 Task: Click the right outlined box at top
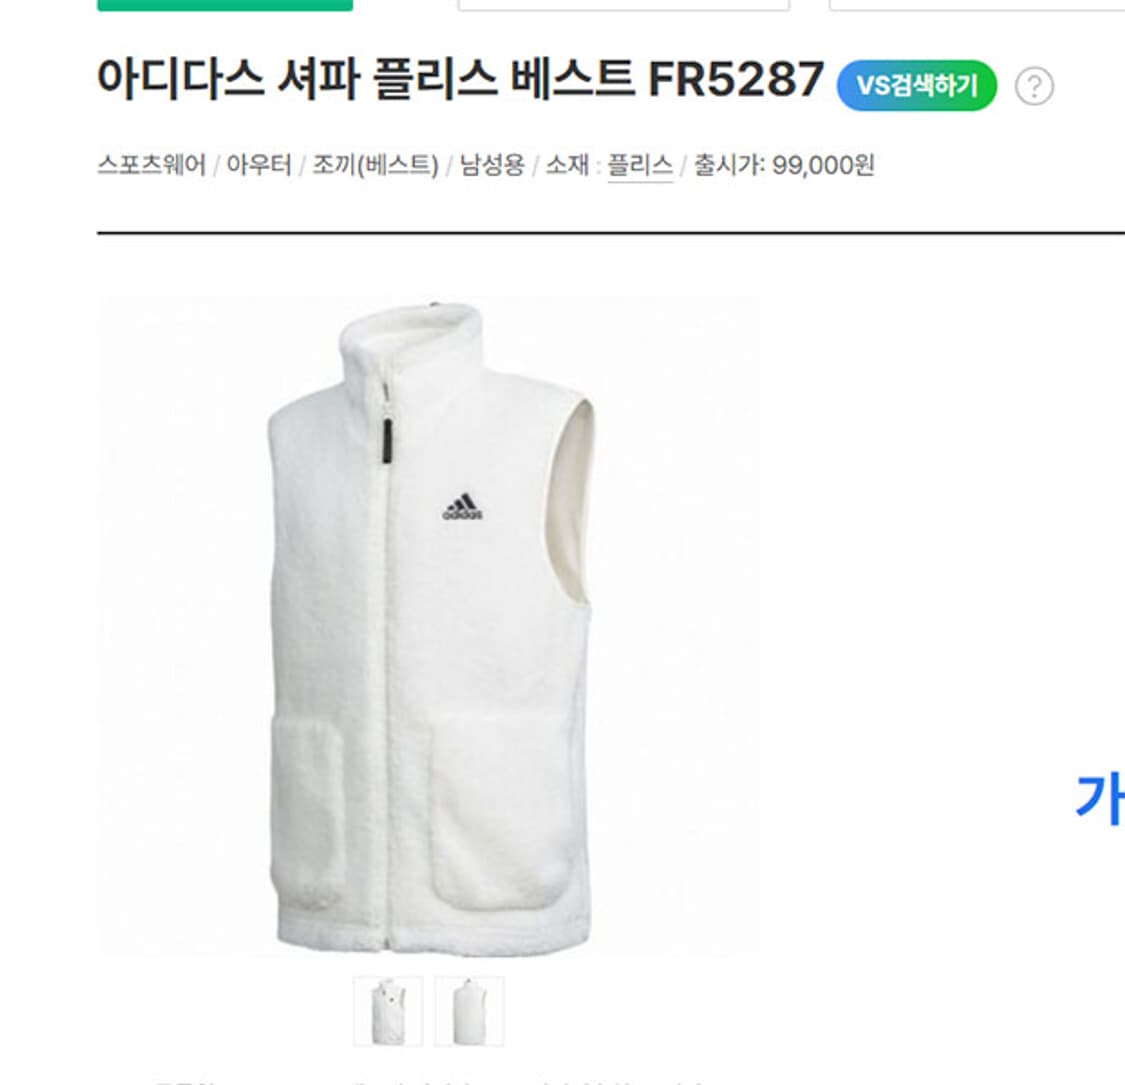[x=977, y=5]
